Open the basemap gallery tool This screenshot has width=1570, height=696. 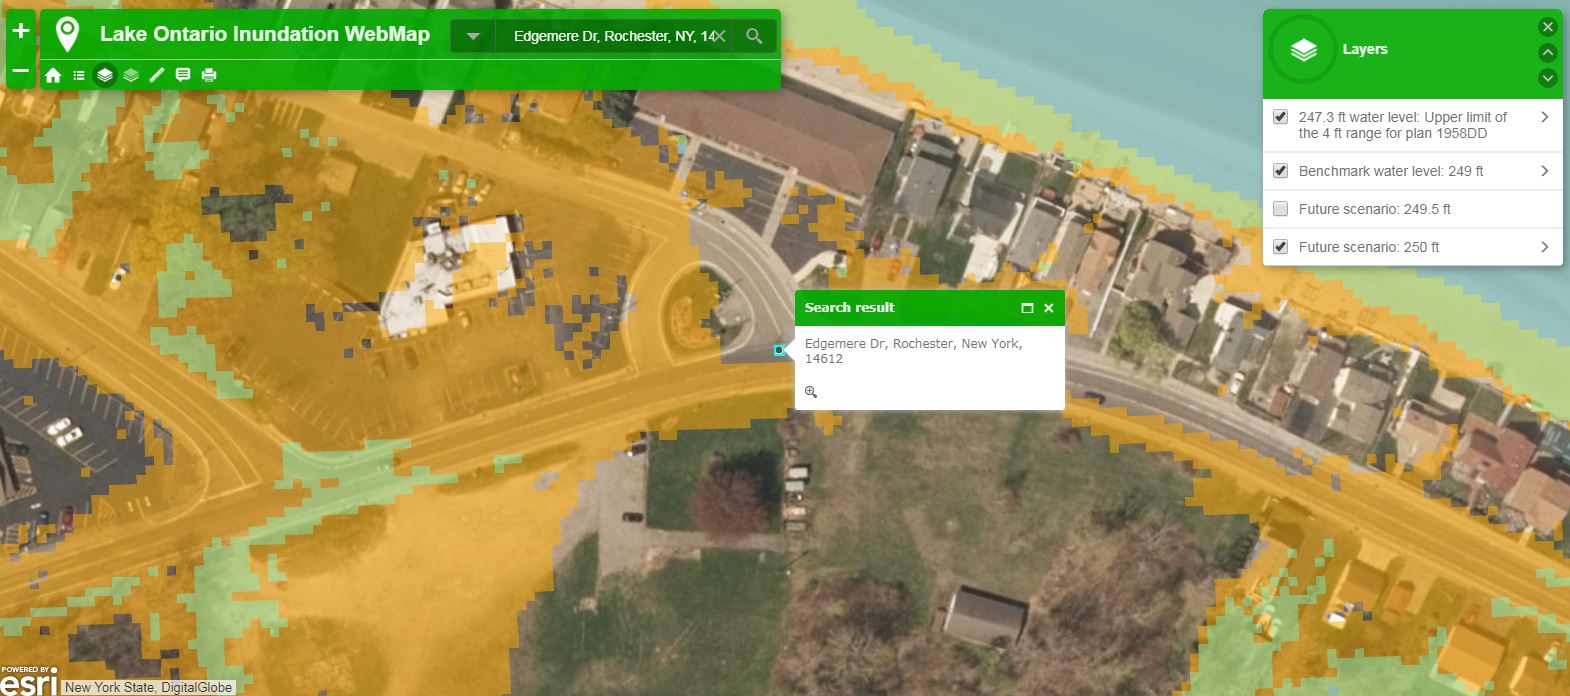point(131,75)
